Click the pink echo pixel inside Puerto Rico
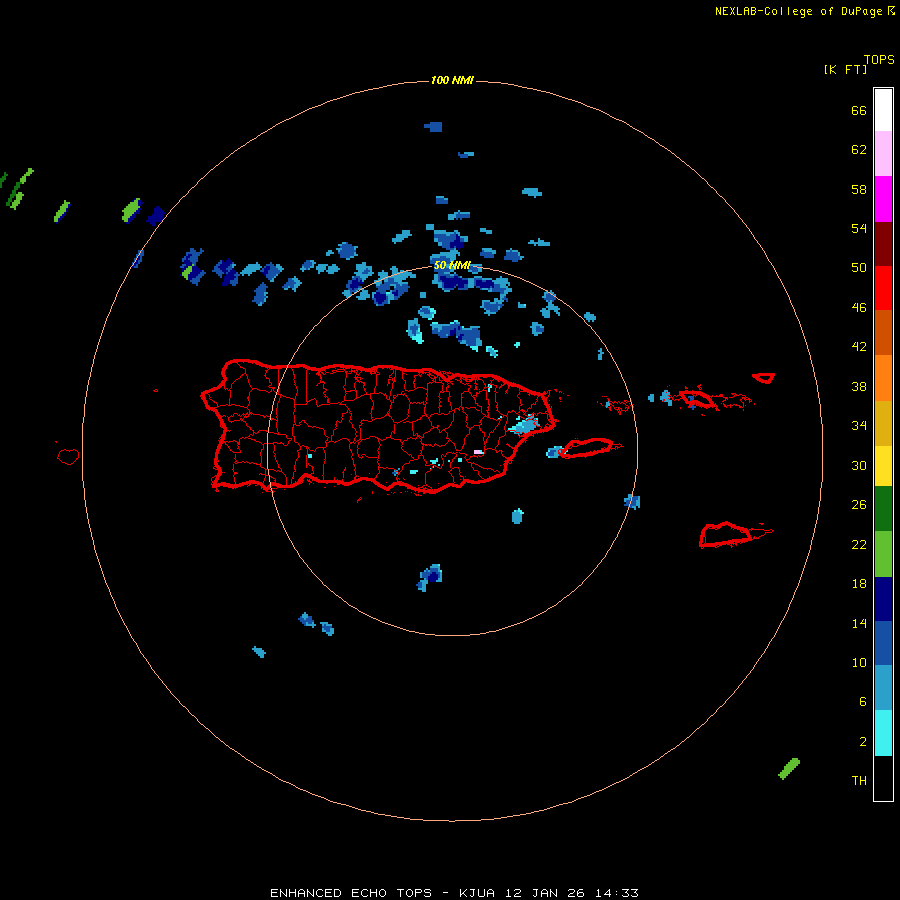The height and width of the screenshot is (900, 900). pos(478,452)
